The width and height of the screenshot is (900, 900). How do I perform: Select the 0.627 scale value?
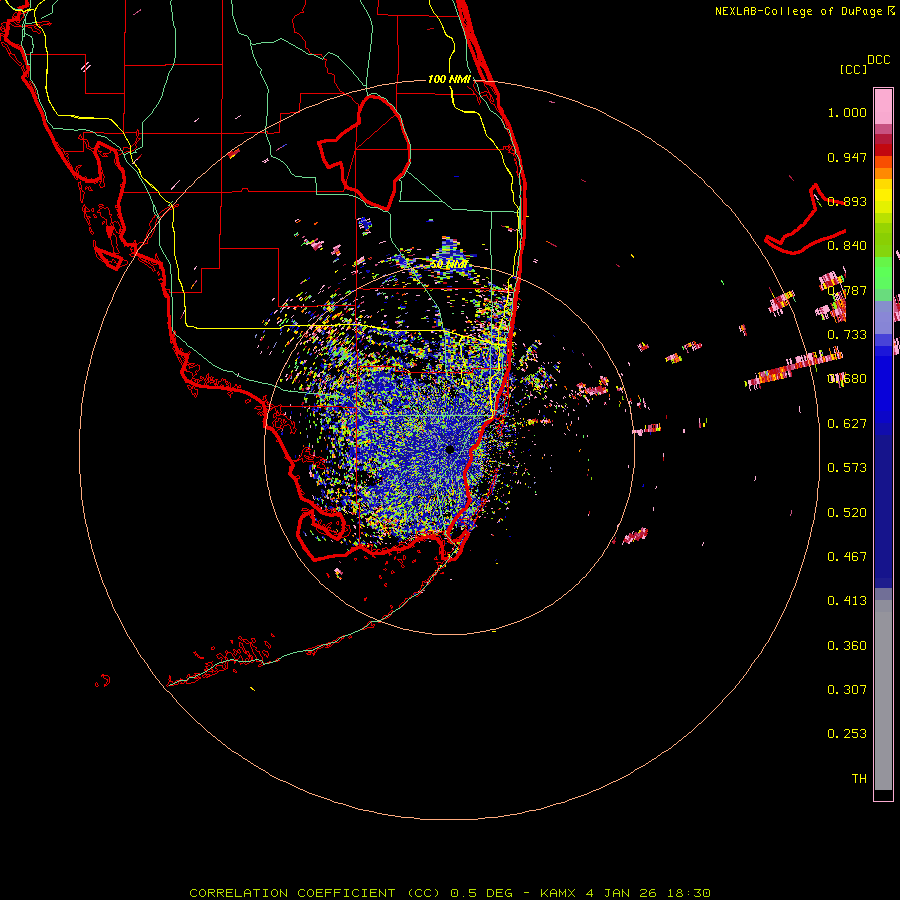tap(847, 424)
